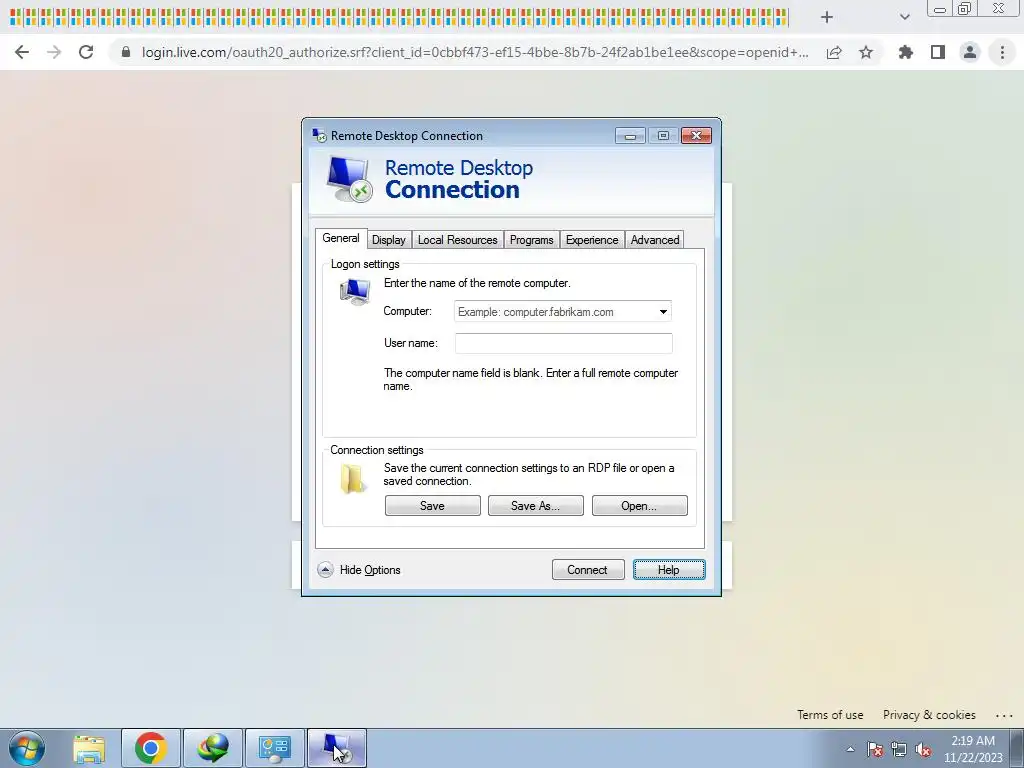The width and height of the screenshot is (1024, 768).
Task: Click Show desktop strip beside clock
Action: pos(1018,748)
